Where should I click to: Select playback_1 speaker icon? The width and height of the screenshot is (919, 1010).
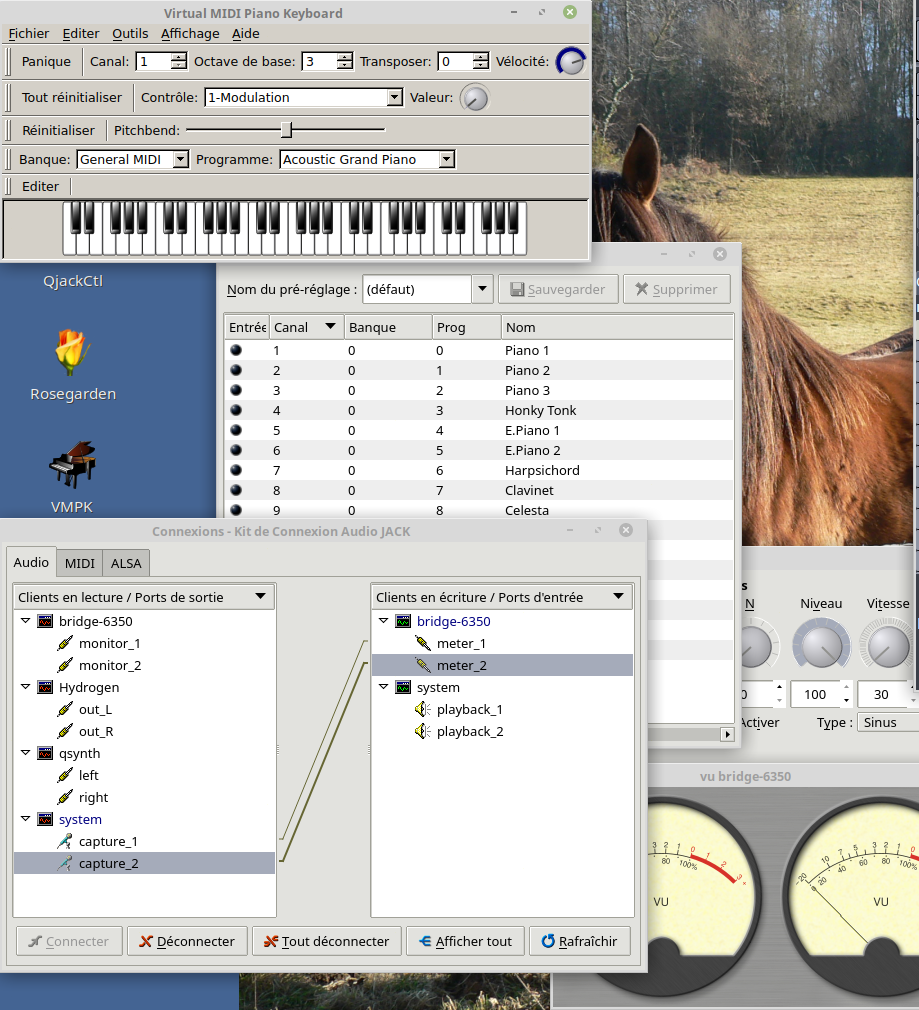423,709
